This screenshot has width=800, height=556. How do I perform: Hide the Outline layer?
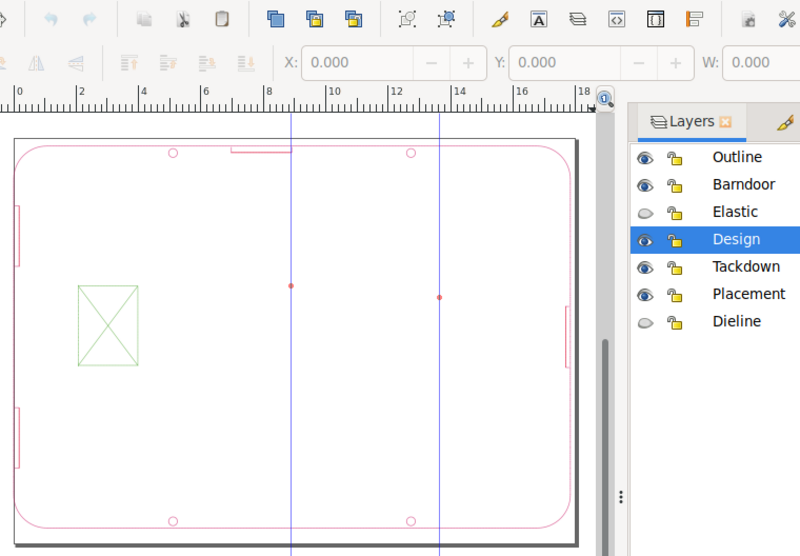coord(645,158)
